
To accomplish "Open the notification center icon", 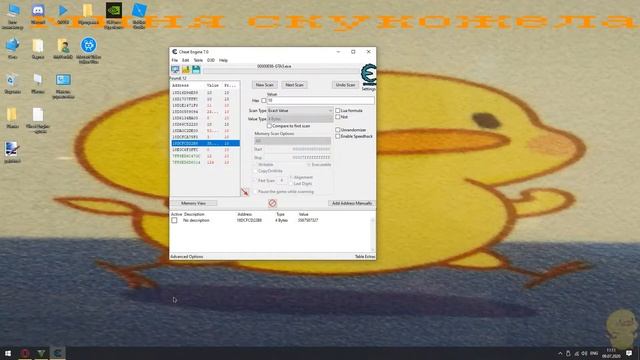I will [629, 353].
